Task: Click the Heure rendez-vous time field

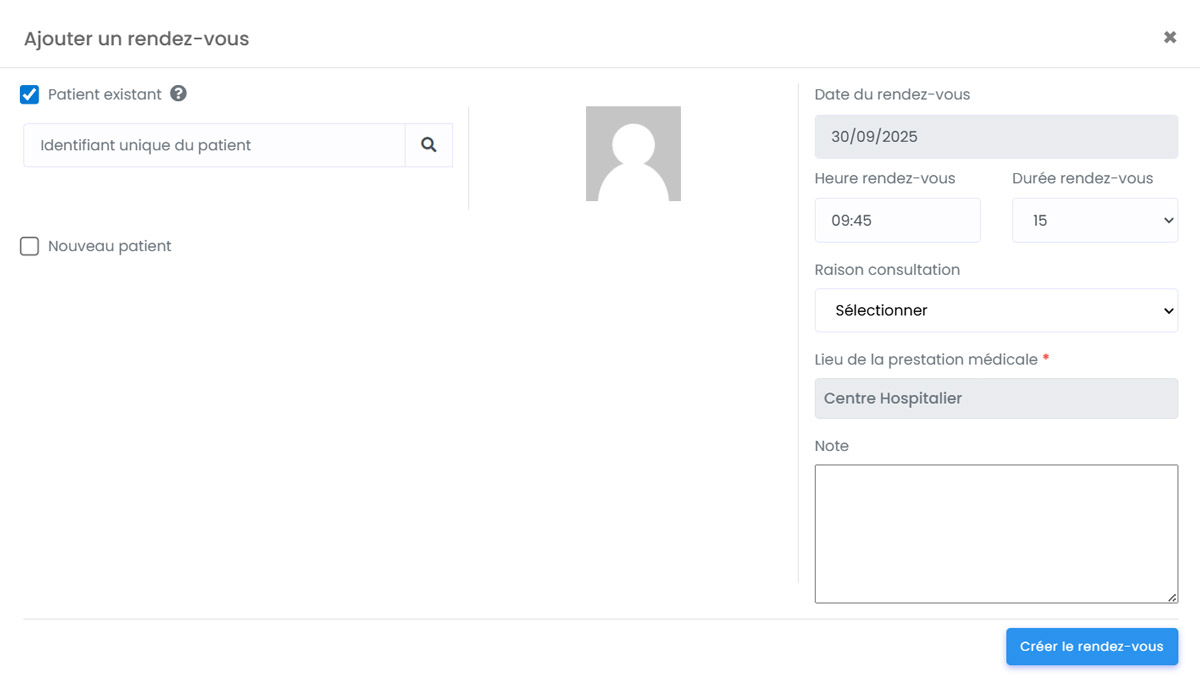Action: coord(897,220)
